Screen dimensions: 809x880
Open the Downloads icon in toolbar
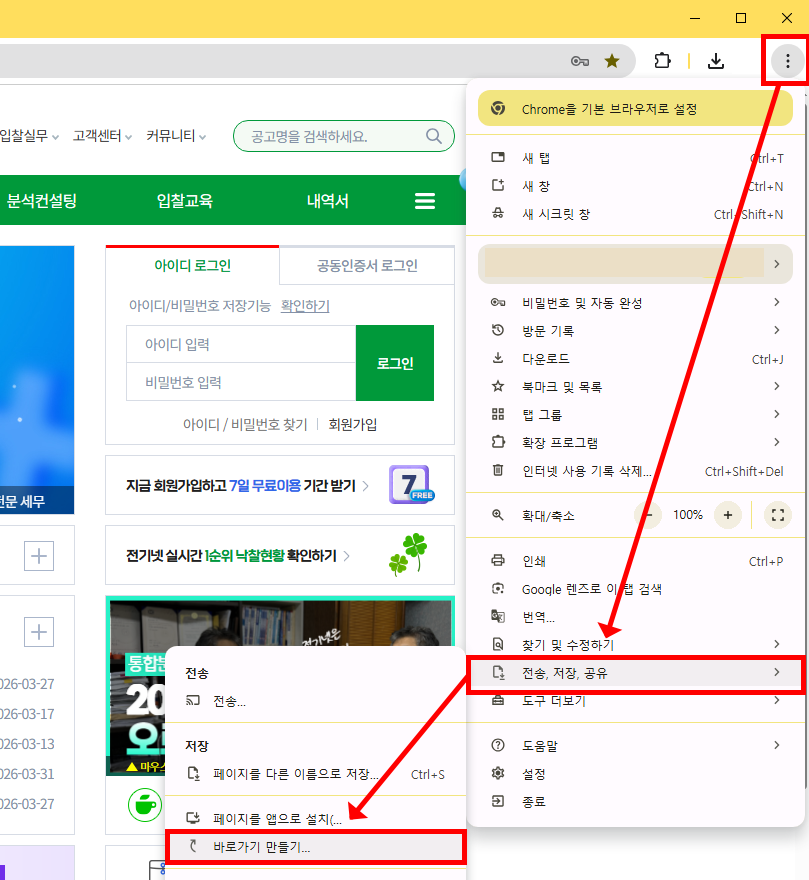(716, 61)
